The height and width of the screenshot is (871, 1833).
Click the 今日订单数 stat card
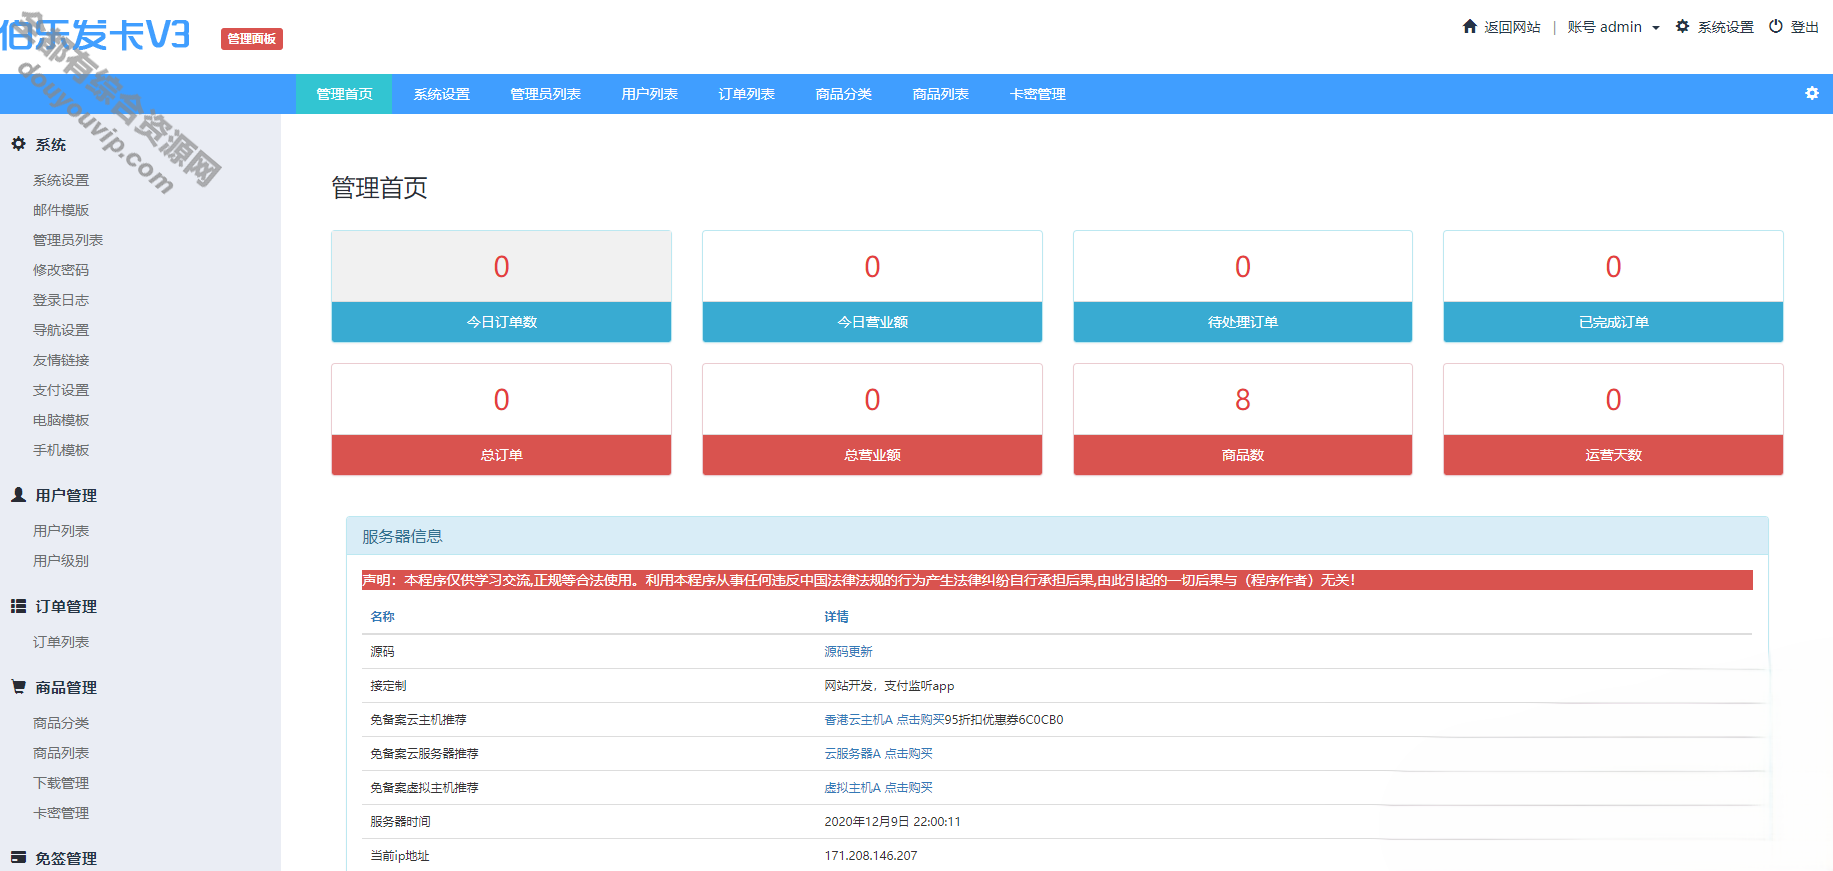[x=501, y=287]
